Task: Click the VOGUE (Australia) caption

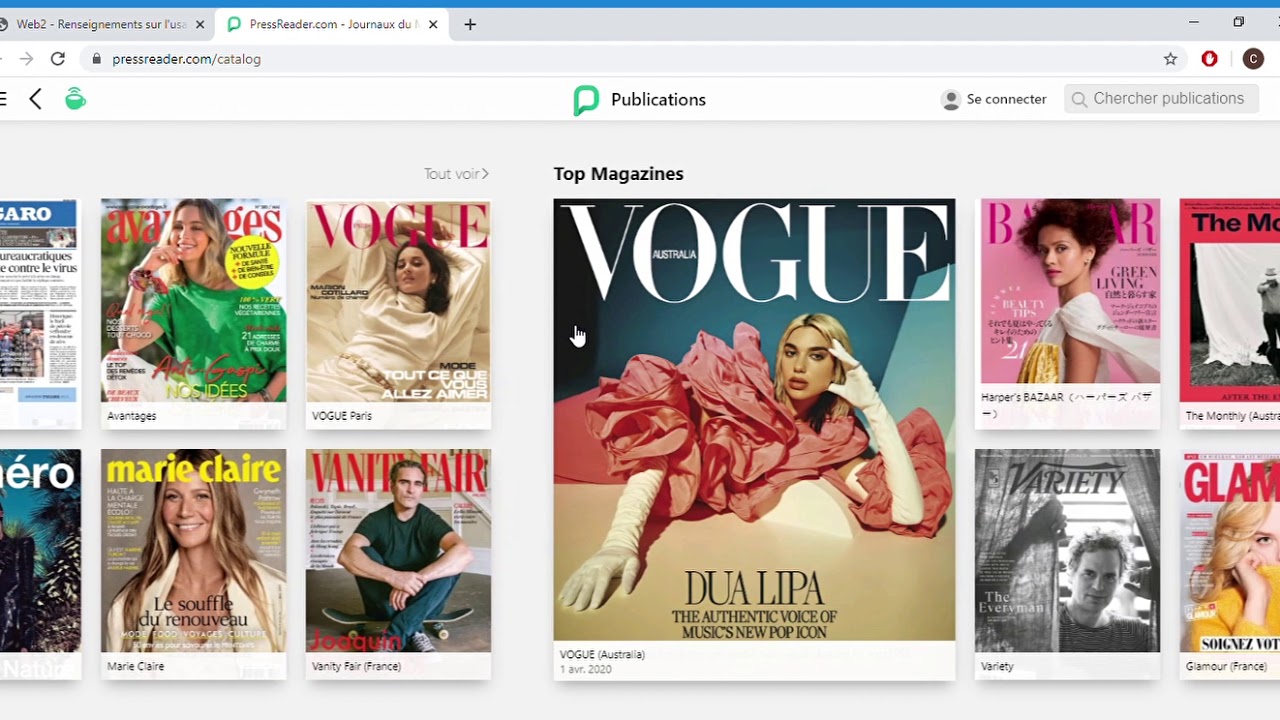Action: click(x=602, y=654)
